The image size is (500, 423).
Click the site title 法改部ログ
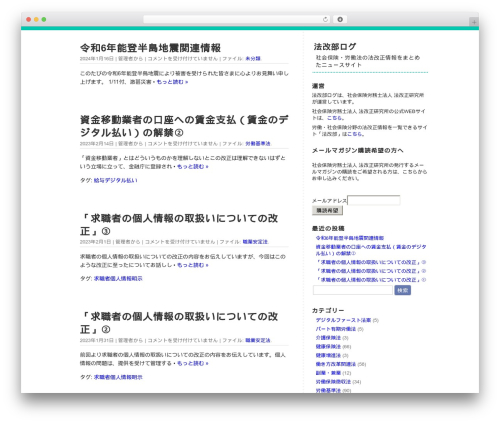[x=335, y=47]
